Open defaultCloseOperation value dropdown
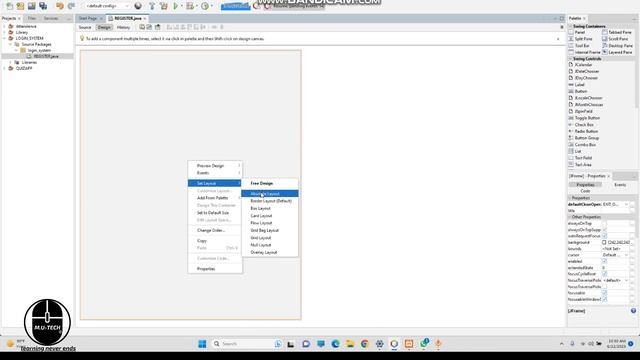Image resolution: width=640 pixels, height=360 pixels. click(626, 204)
